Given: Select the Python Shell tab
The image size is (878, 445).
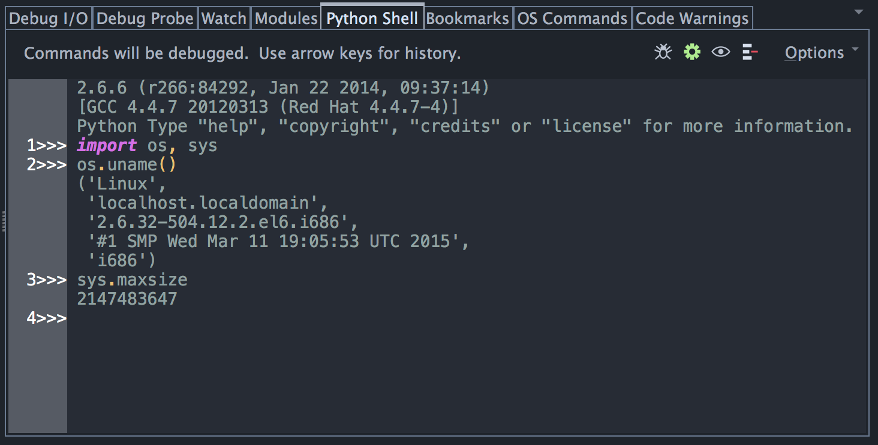Looking at the screenshot, I should pyautogui.click(x=372, y=18).
